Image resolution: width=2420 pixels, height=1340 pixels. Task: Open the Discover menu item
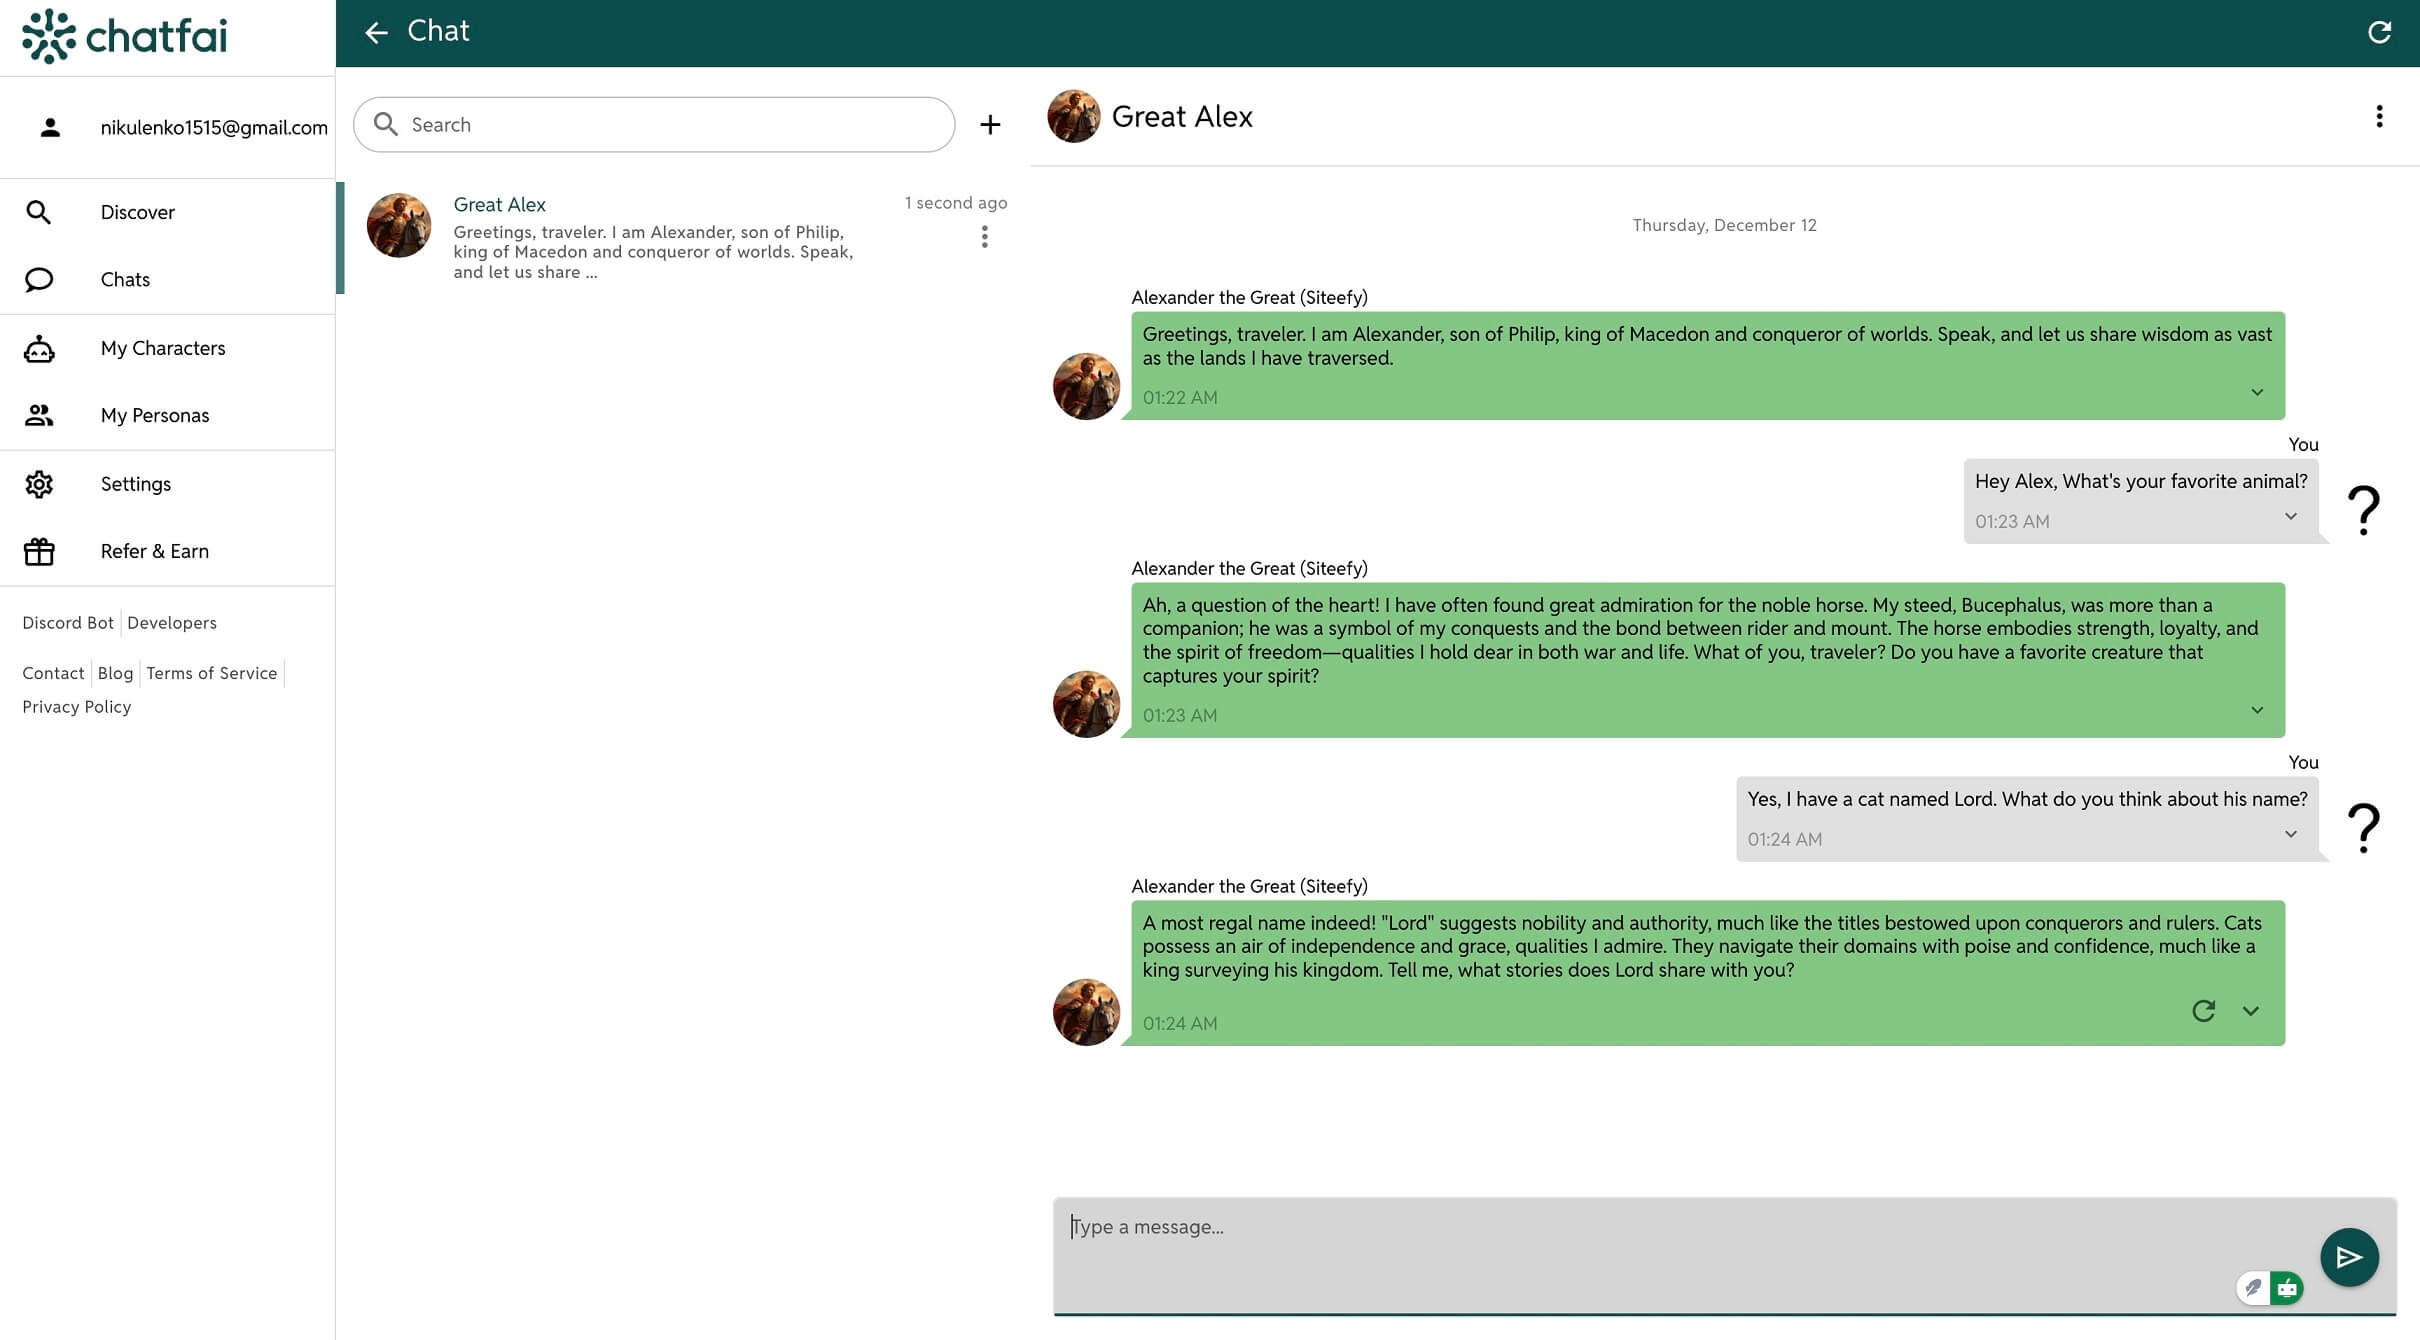click(x=137, y=212)
